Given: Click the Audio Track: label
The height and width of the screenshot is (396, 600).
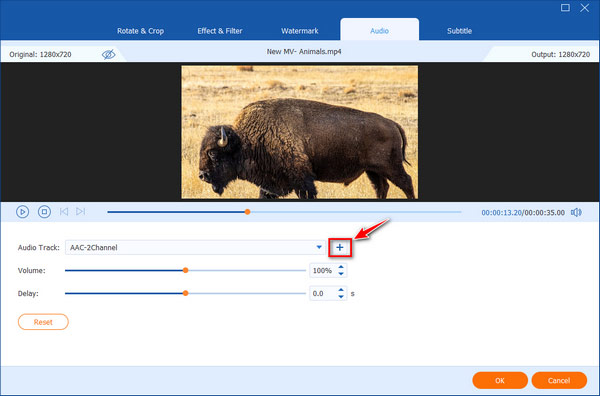Looking at the screenshot, I should click(39, 248).
